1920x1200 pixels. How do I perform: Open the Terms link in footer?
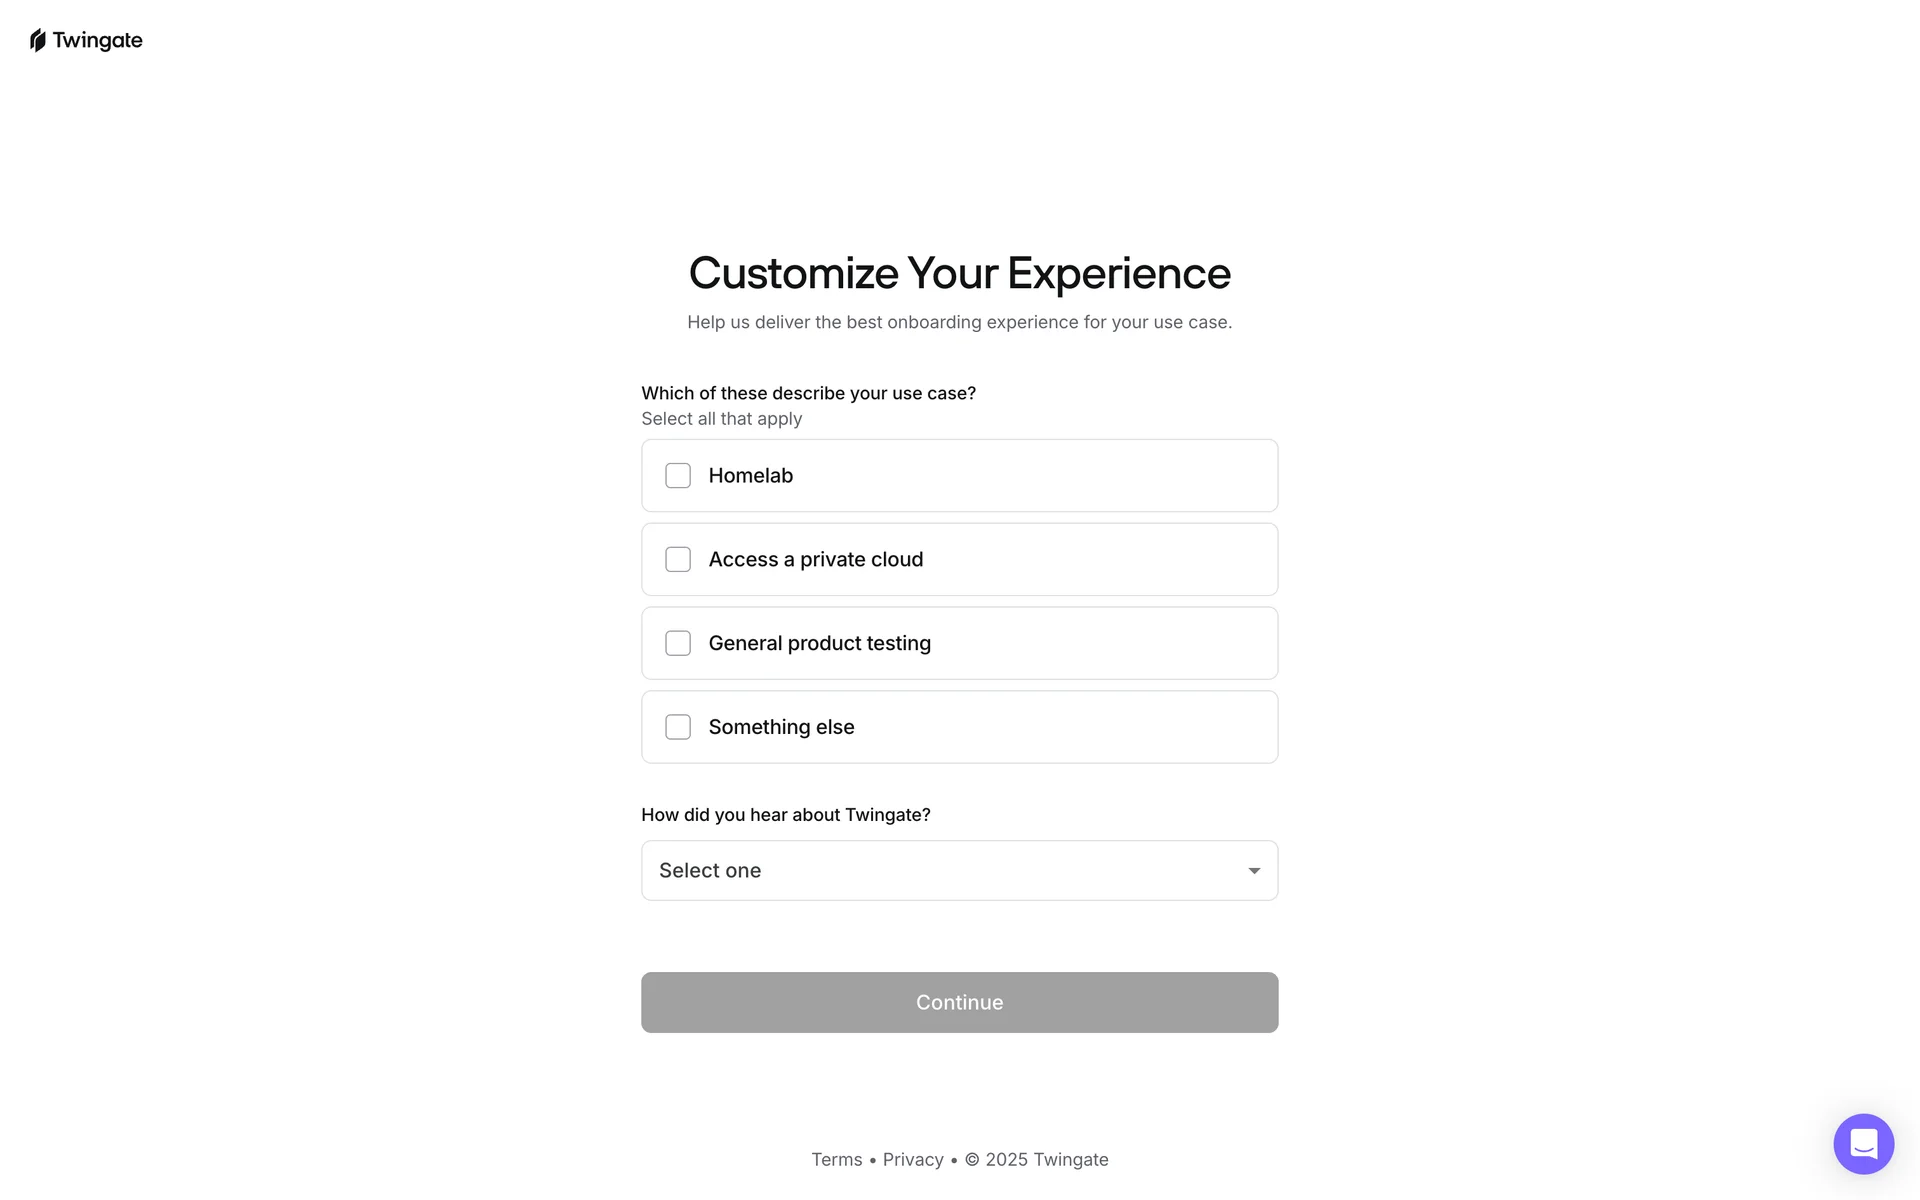click(x=836, y=1160)
